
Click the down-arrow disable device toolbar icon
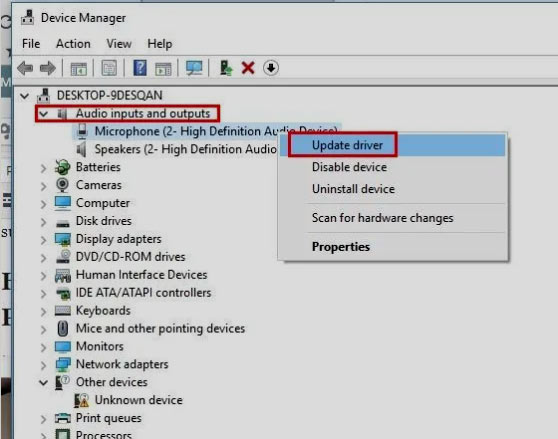(271, 68)
